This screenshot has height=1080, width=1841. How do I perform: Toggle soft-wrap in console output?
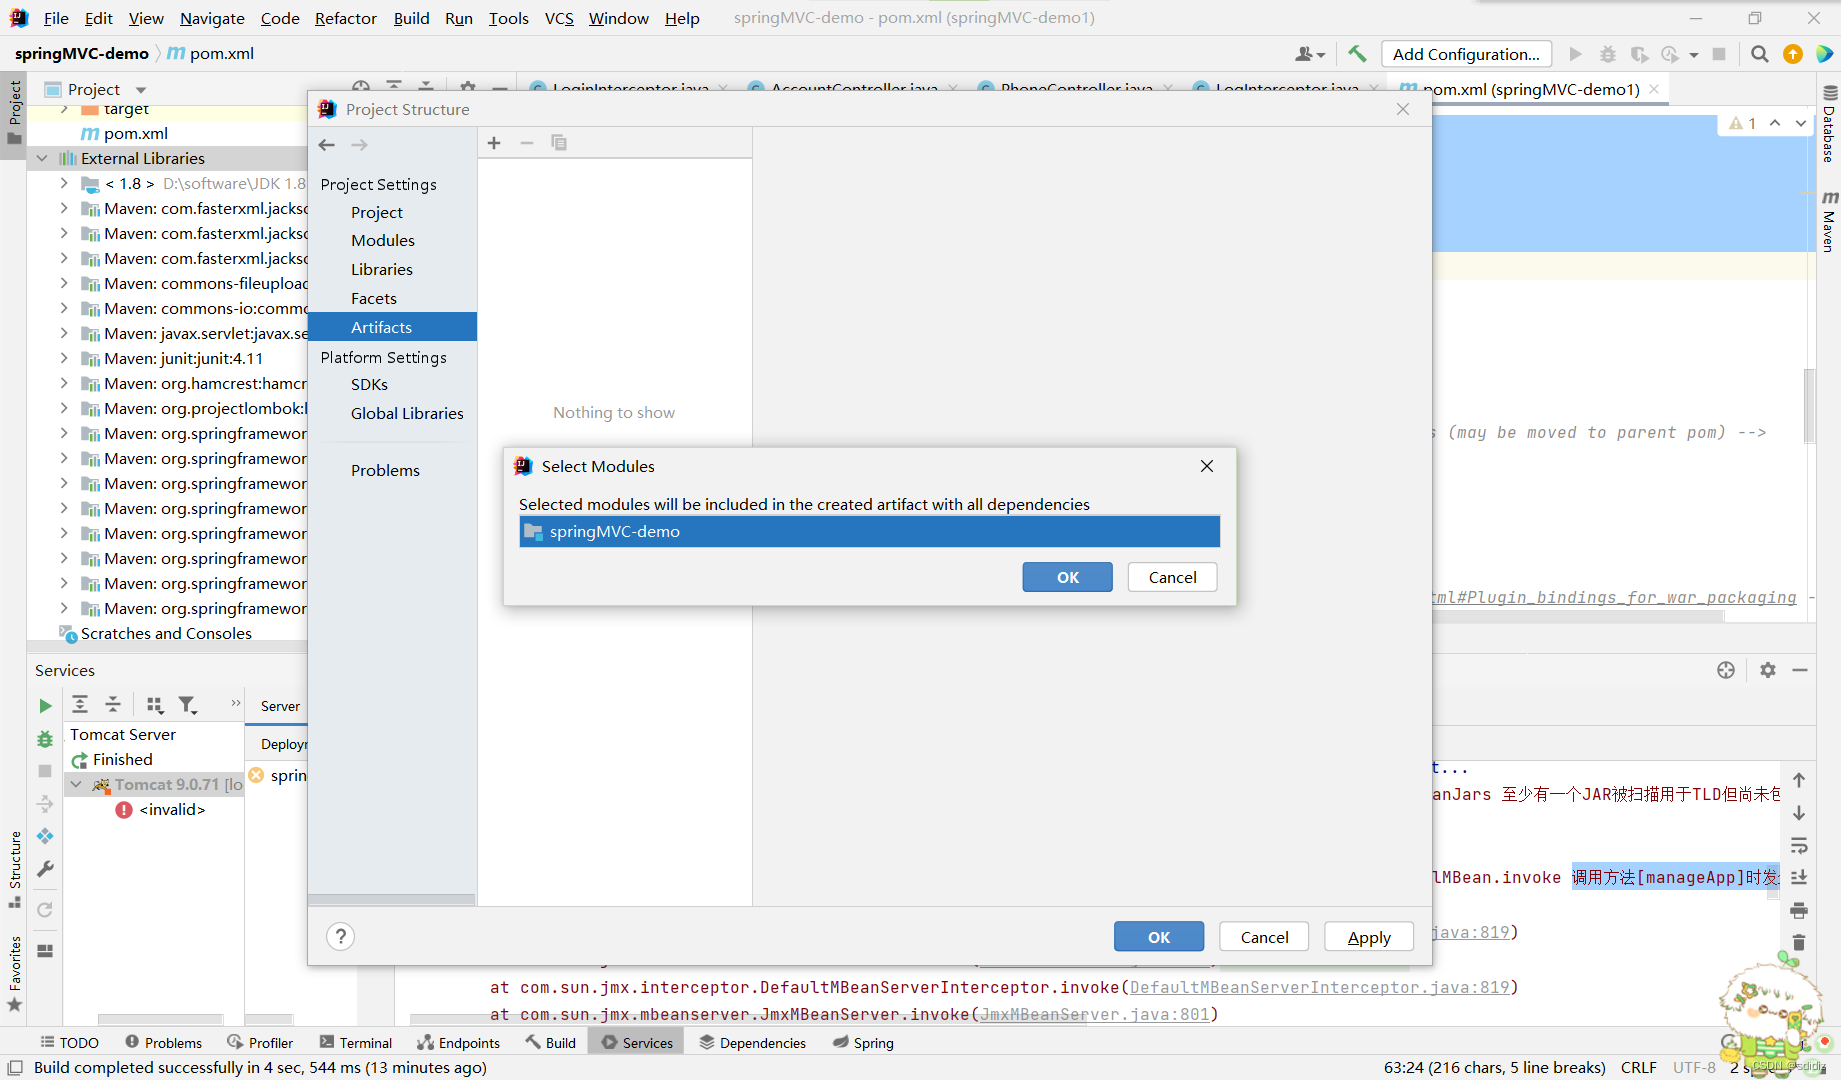click(x=1799, y=846)
